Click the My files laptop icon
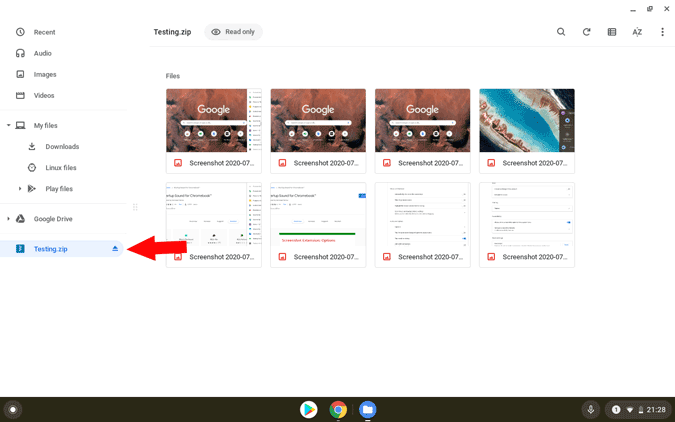675x422 pixels. (20, 125)
